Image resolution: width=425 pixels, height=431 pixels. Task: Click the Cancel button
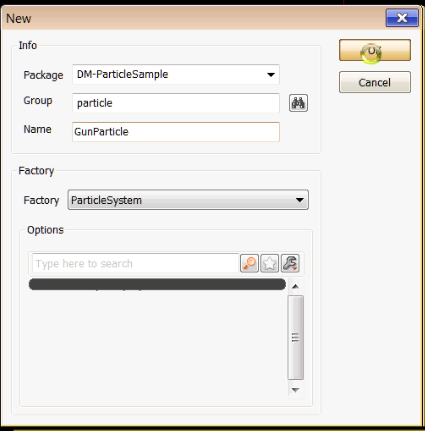tap(375, 82)
